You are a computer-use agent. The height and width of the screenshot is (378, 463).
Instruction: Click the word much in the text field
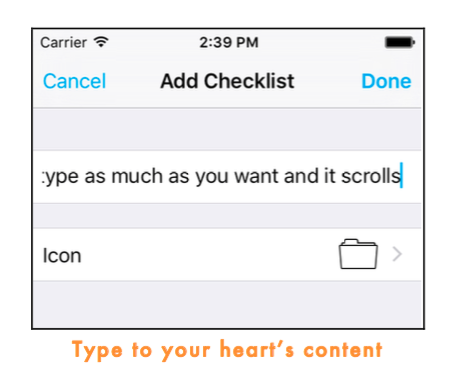coord(137,176)
